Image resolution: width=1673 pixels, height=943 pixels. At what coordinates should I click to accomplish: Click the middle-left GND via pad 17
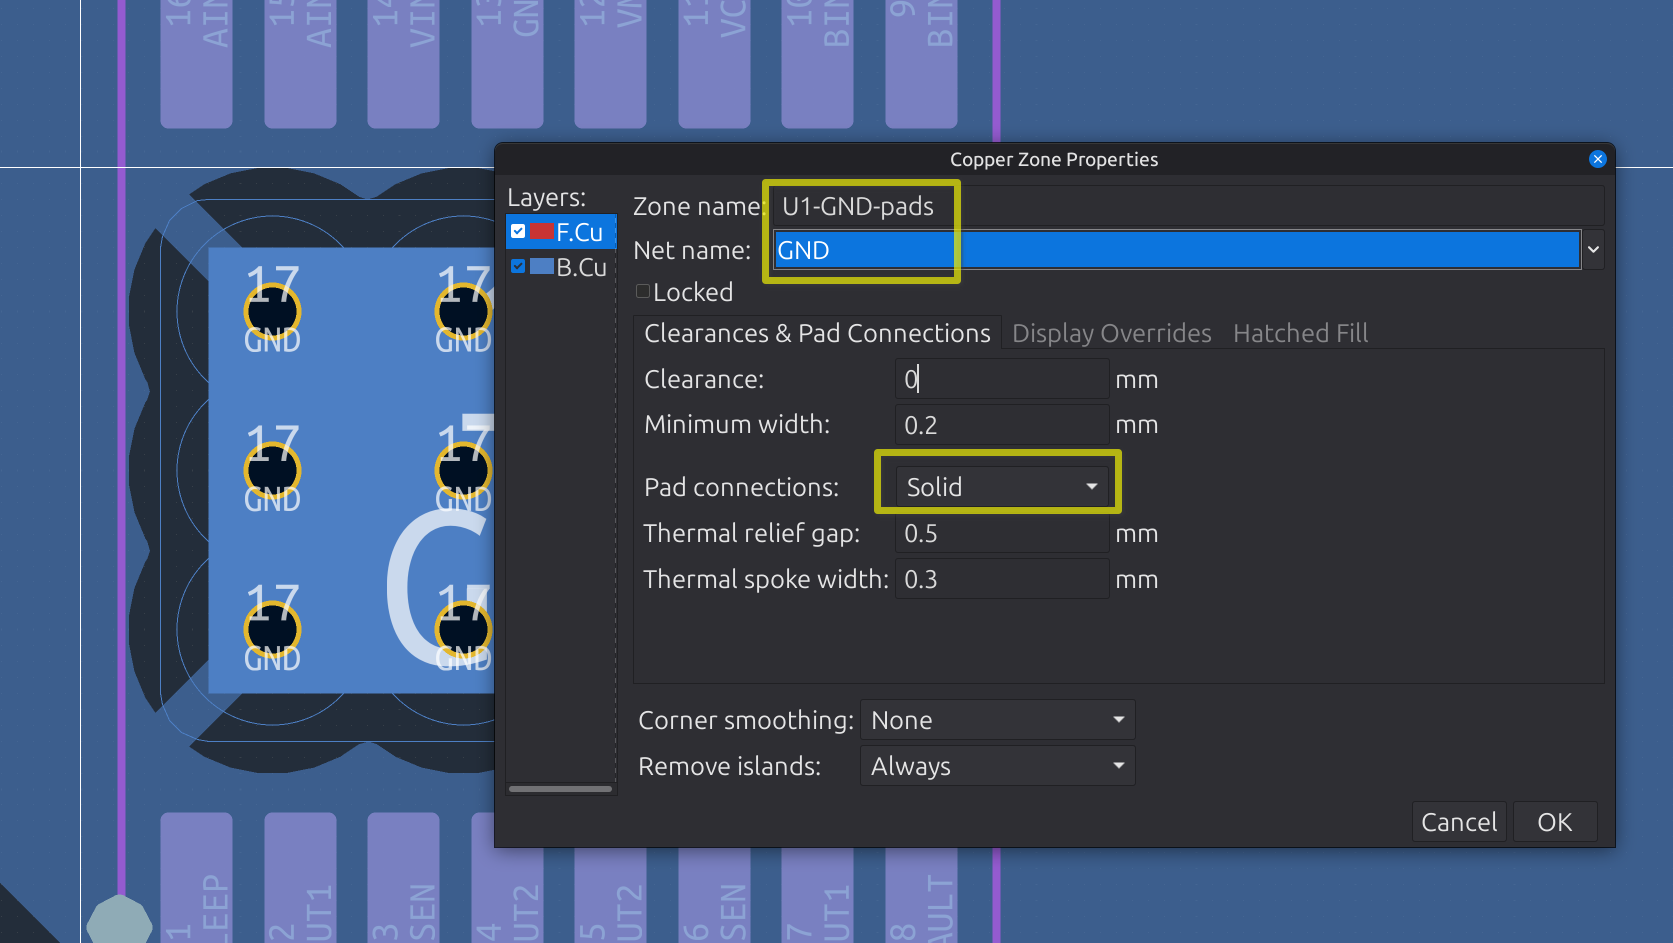pos(272,470)
